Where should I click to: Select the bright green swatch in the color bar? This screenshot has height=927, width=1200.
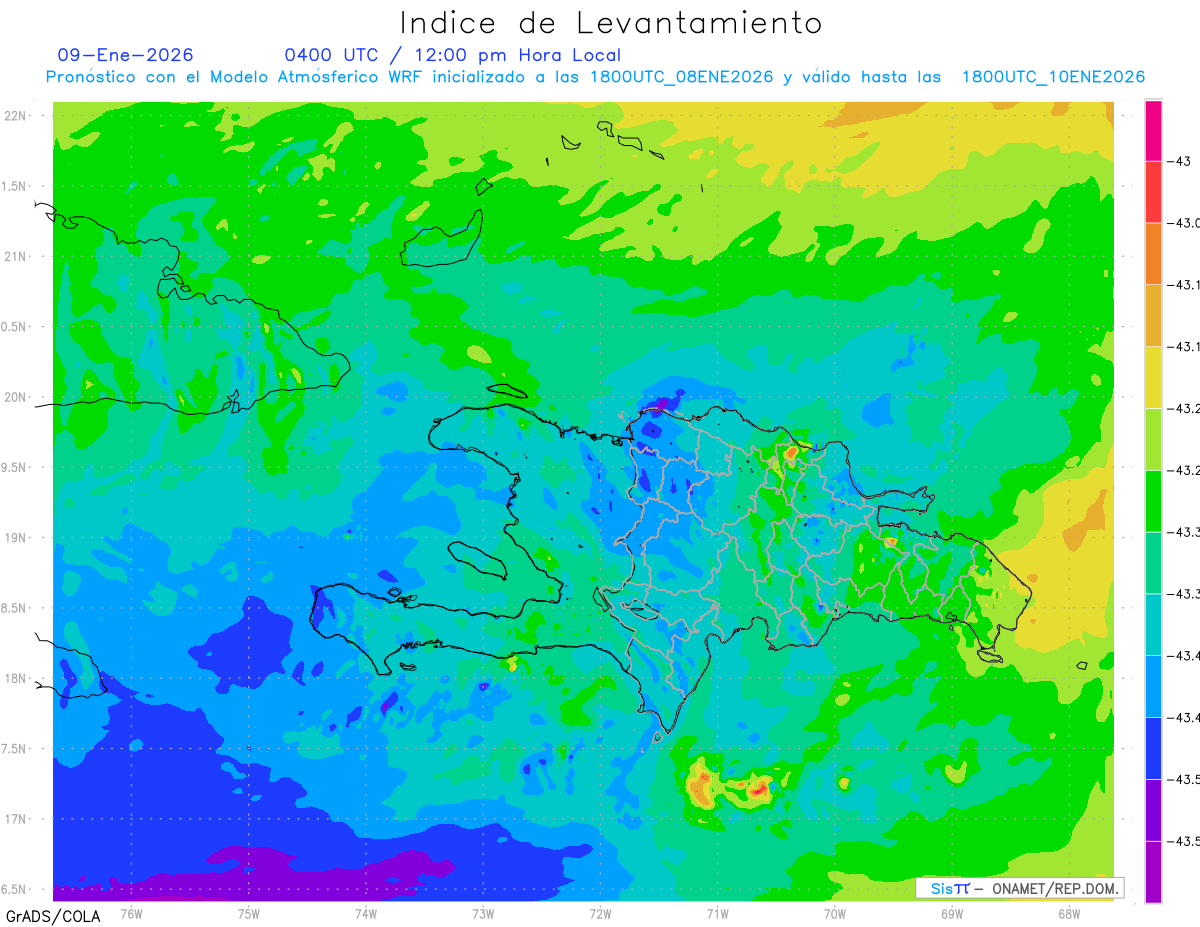tap(1153, 501)
